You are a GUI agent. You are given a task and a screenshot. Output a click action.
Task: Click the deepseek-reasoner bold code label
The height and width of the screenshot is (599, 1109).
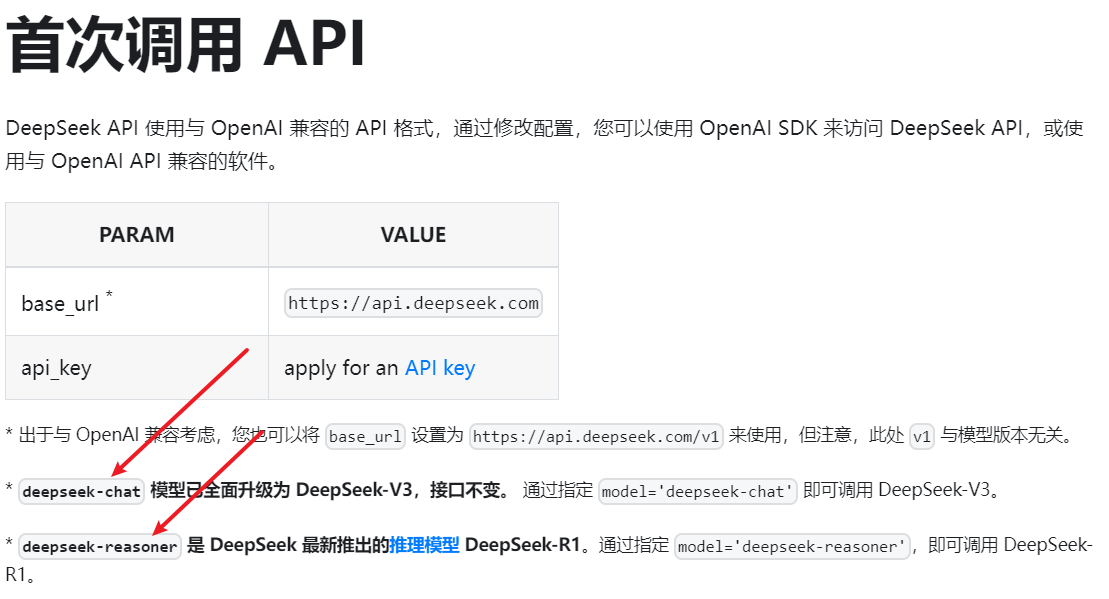[100, 547]
